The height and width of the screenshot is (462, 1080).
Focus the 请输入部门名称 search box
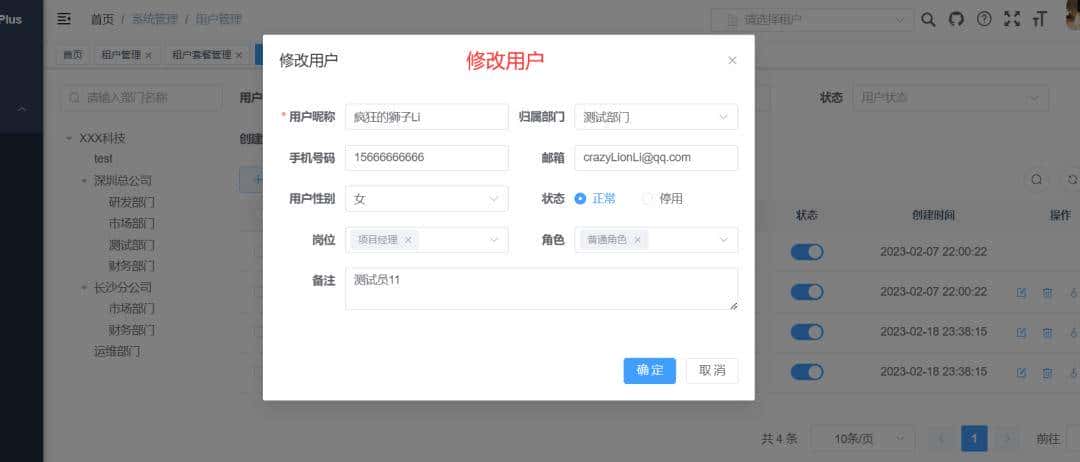pos(142,98)
